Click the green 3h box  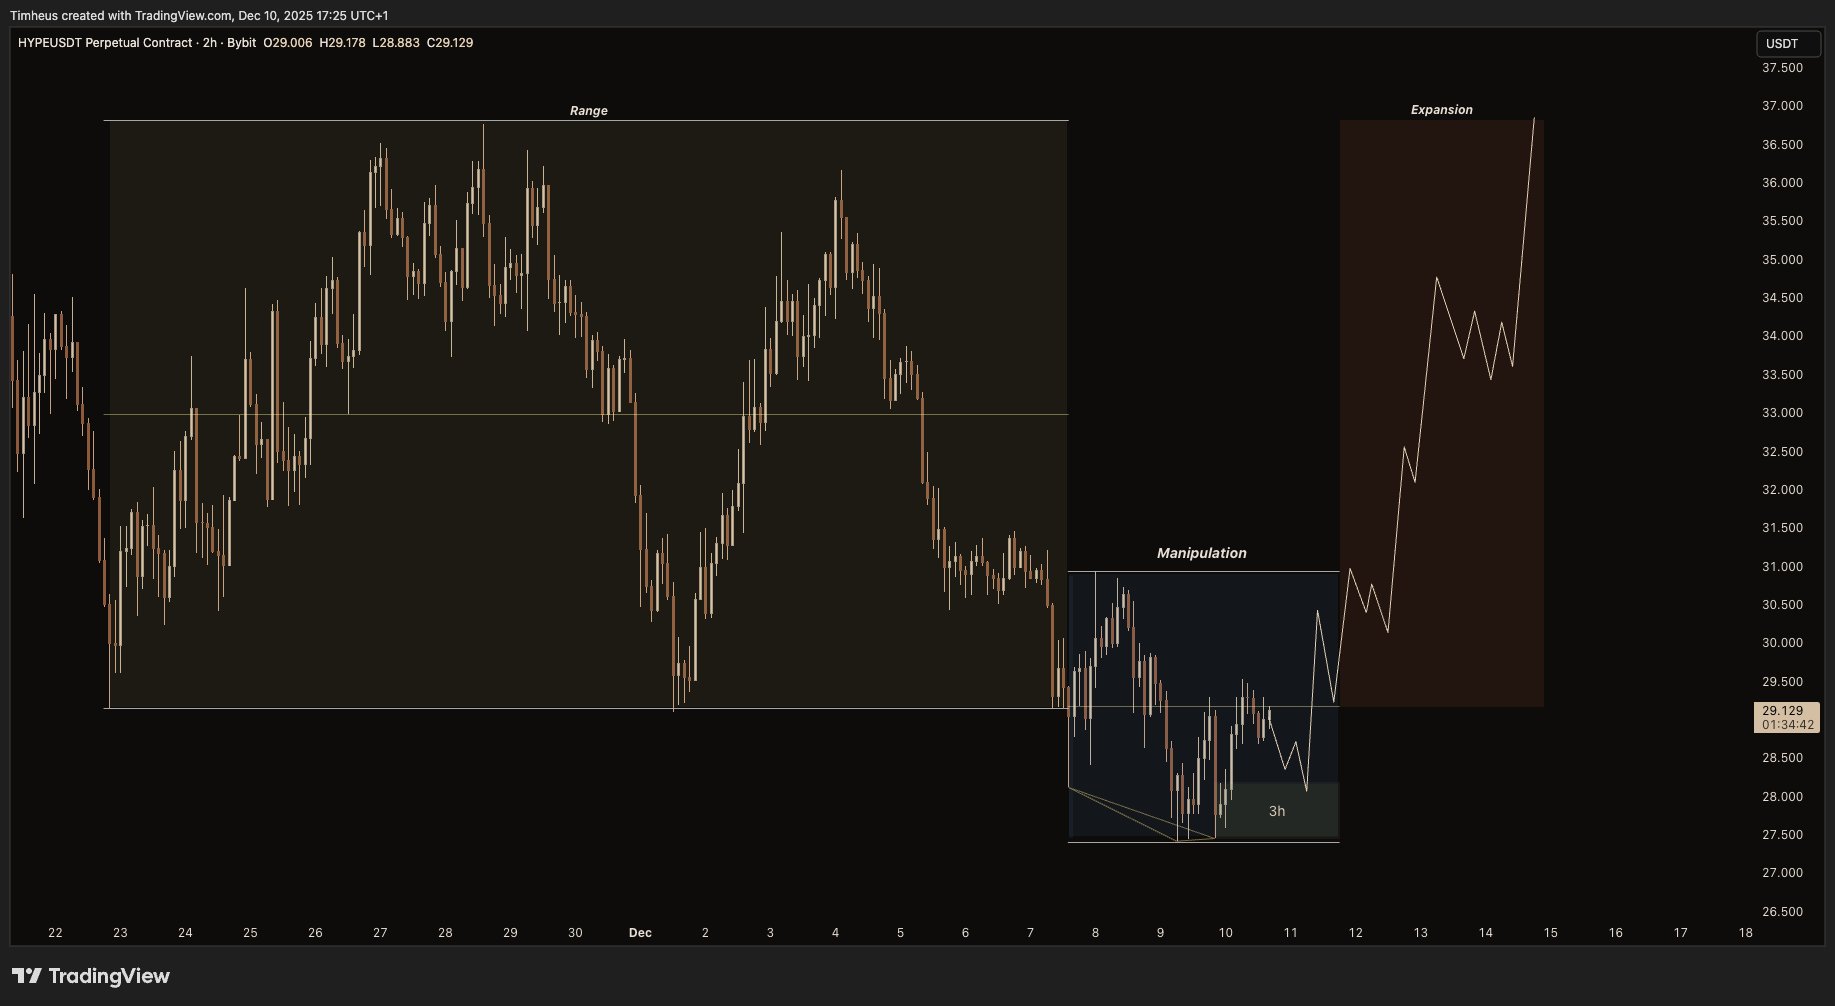click(1277, 810)
